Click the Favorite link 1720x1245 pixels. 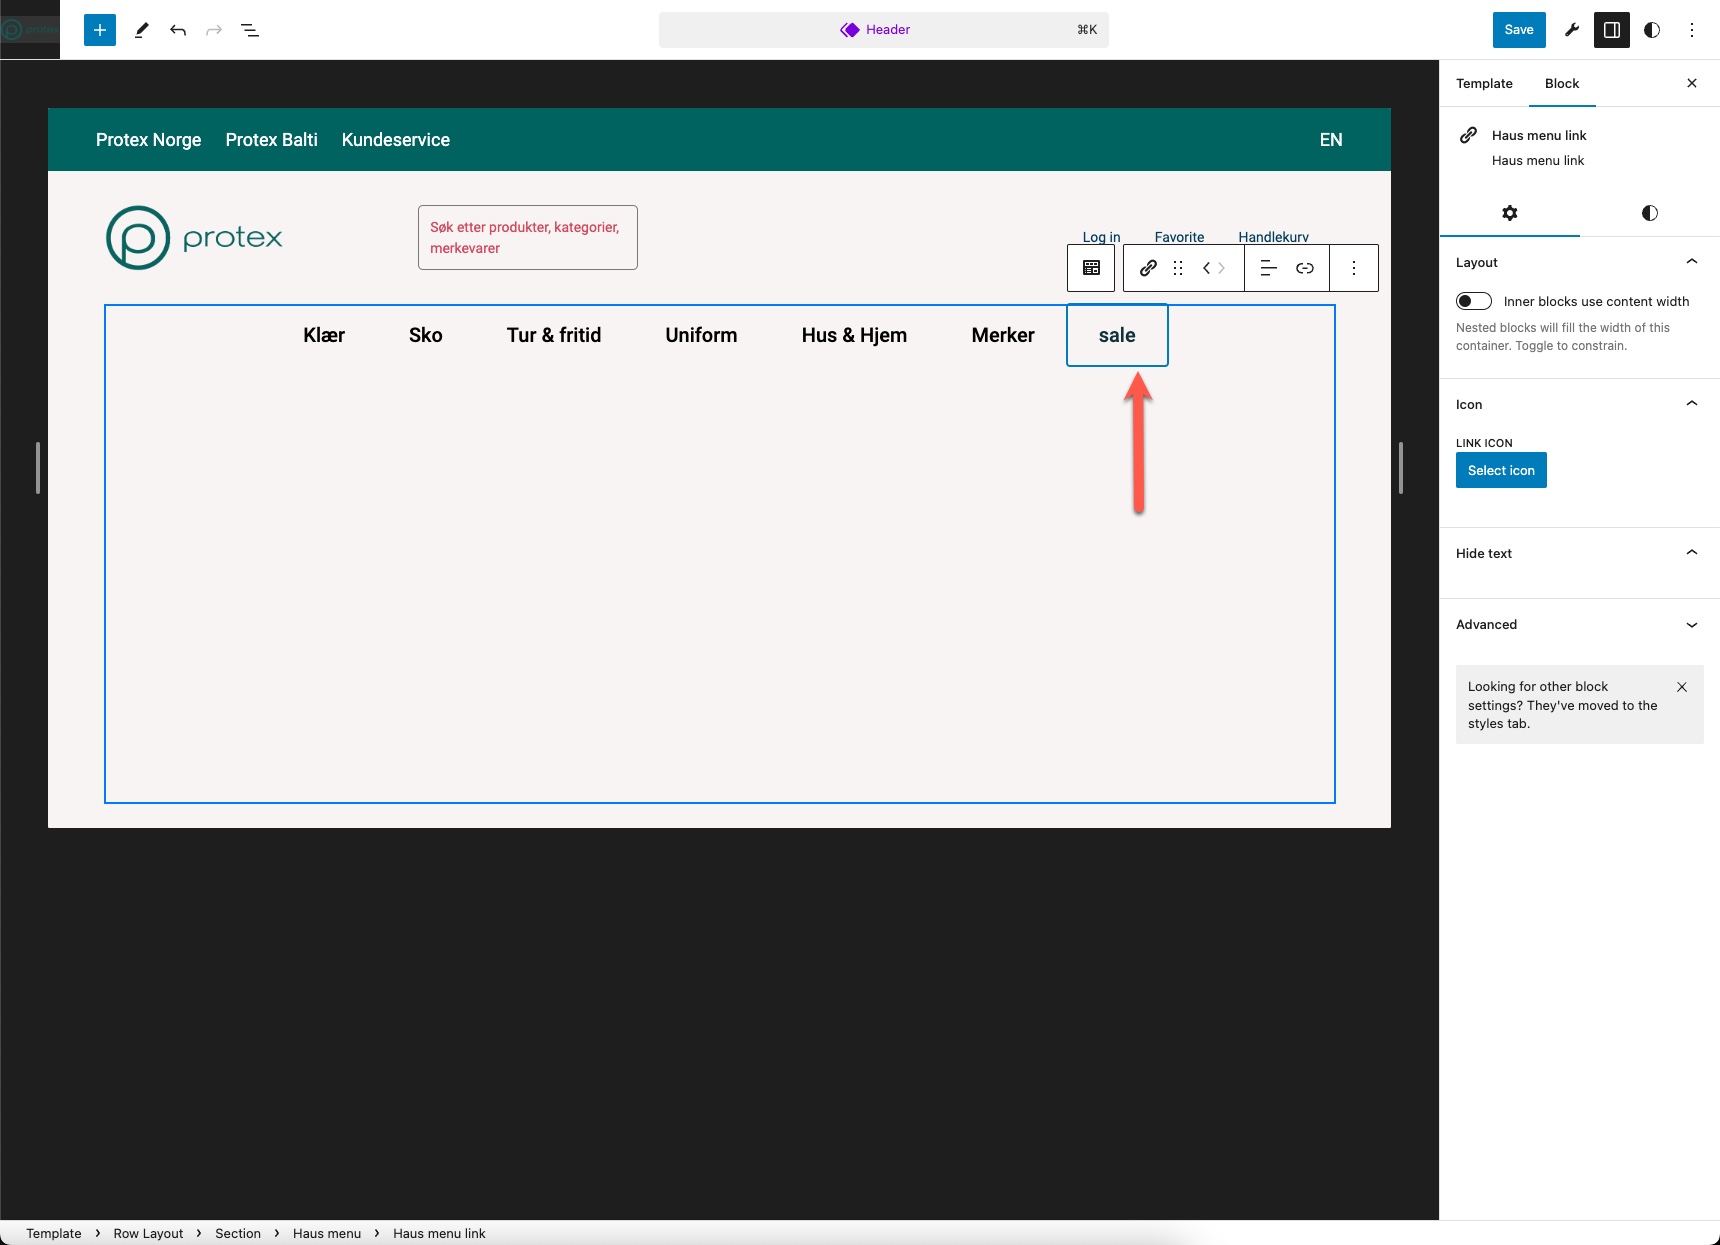coord(1179,237)
